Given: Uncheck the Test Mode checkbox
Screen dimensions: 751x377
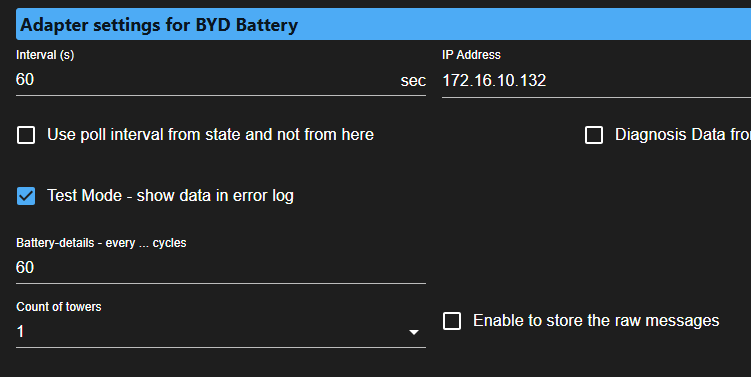Looking at the screenshot, I should (26, 196).
